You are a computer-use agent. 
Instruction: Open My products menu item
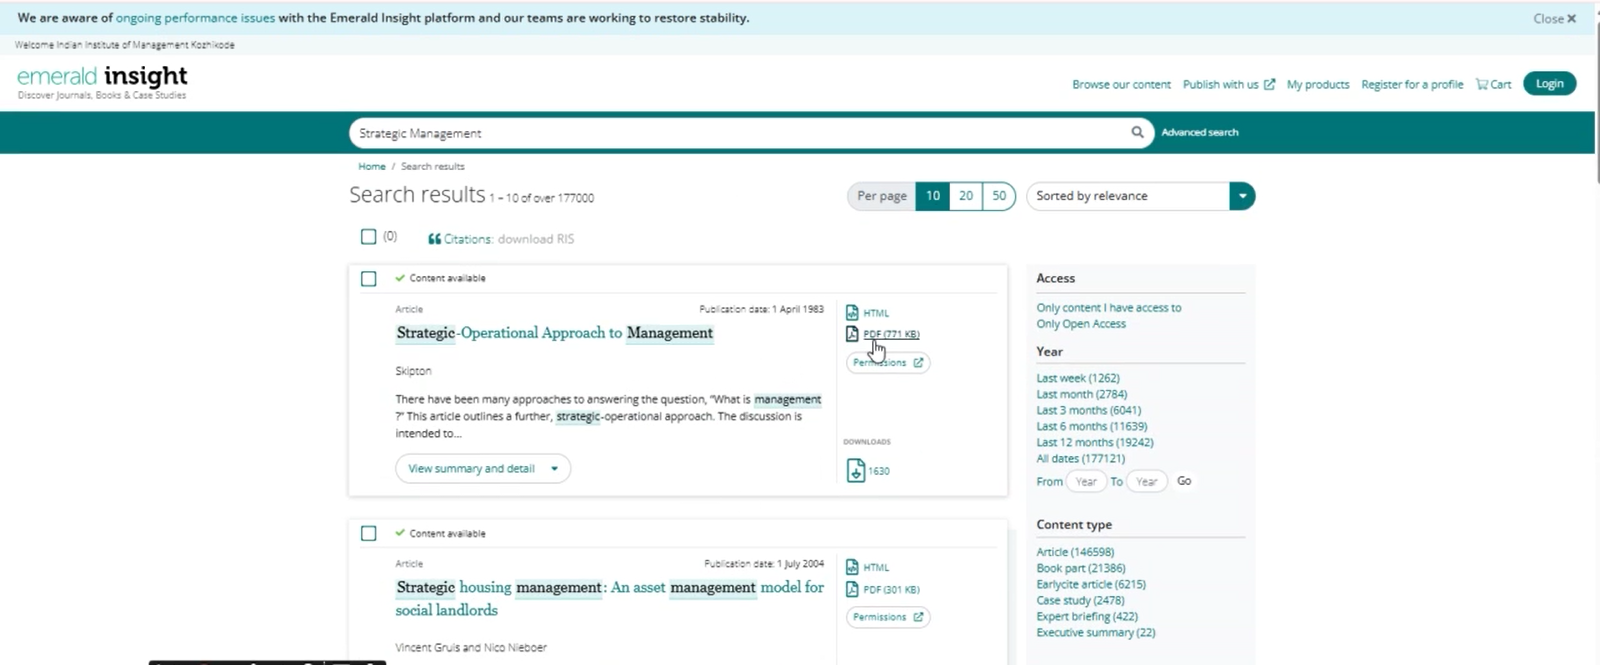pos(1317,85)
